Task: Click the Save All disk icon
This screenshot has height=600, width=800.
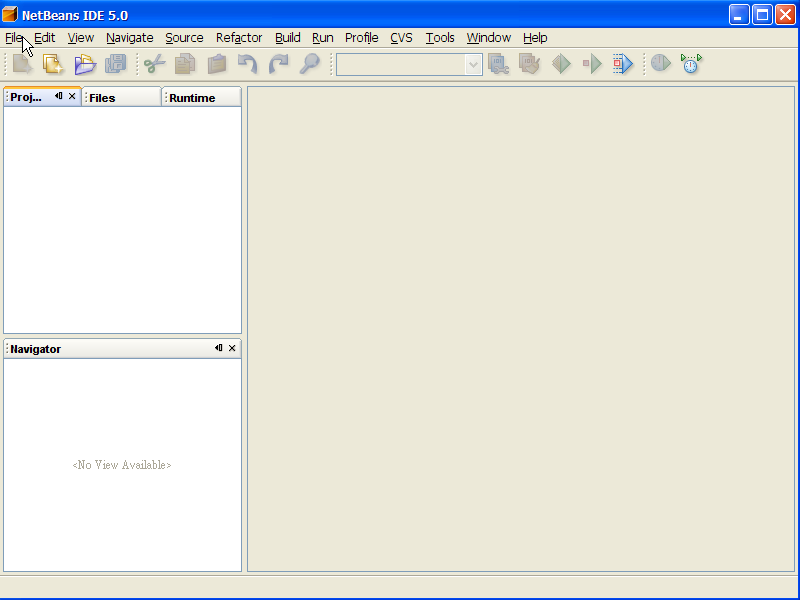Action: coord(115,64)
